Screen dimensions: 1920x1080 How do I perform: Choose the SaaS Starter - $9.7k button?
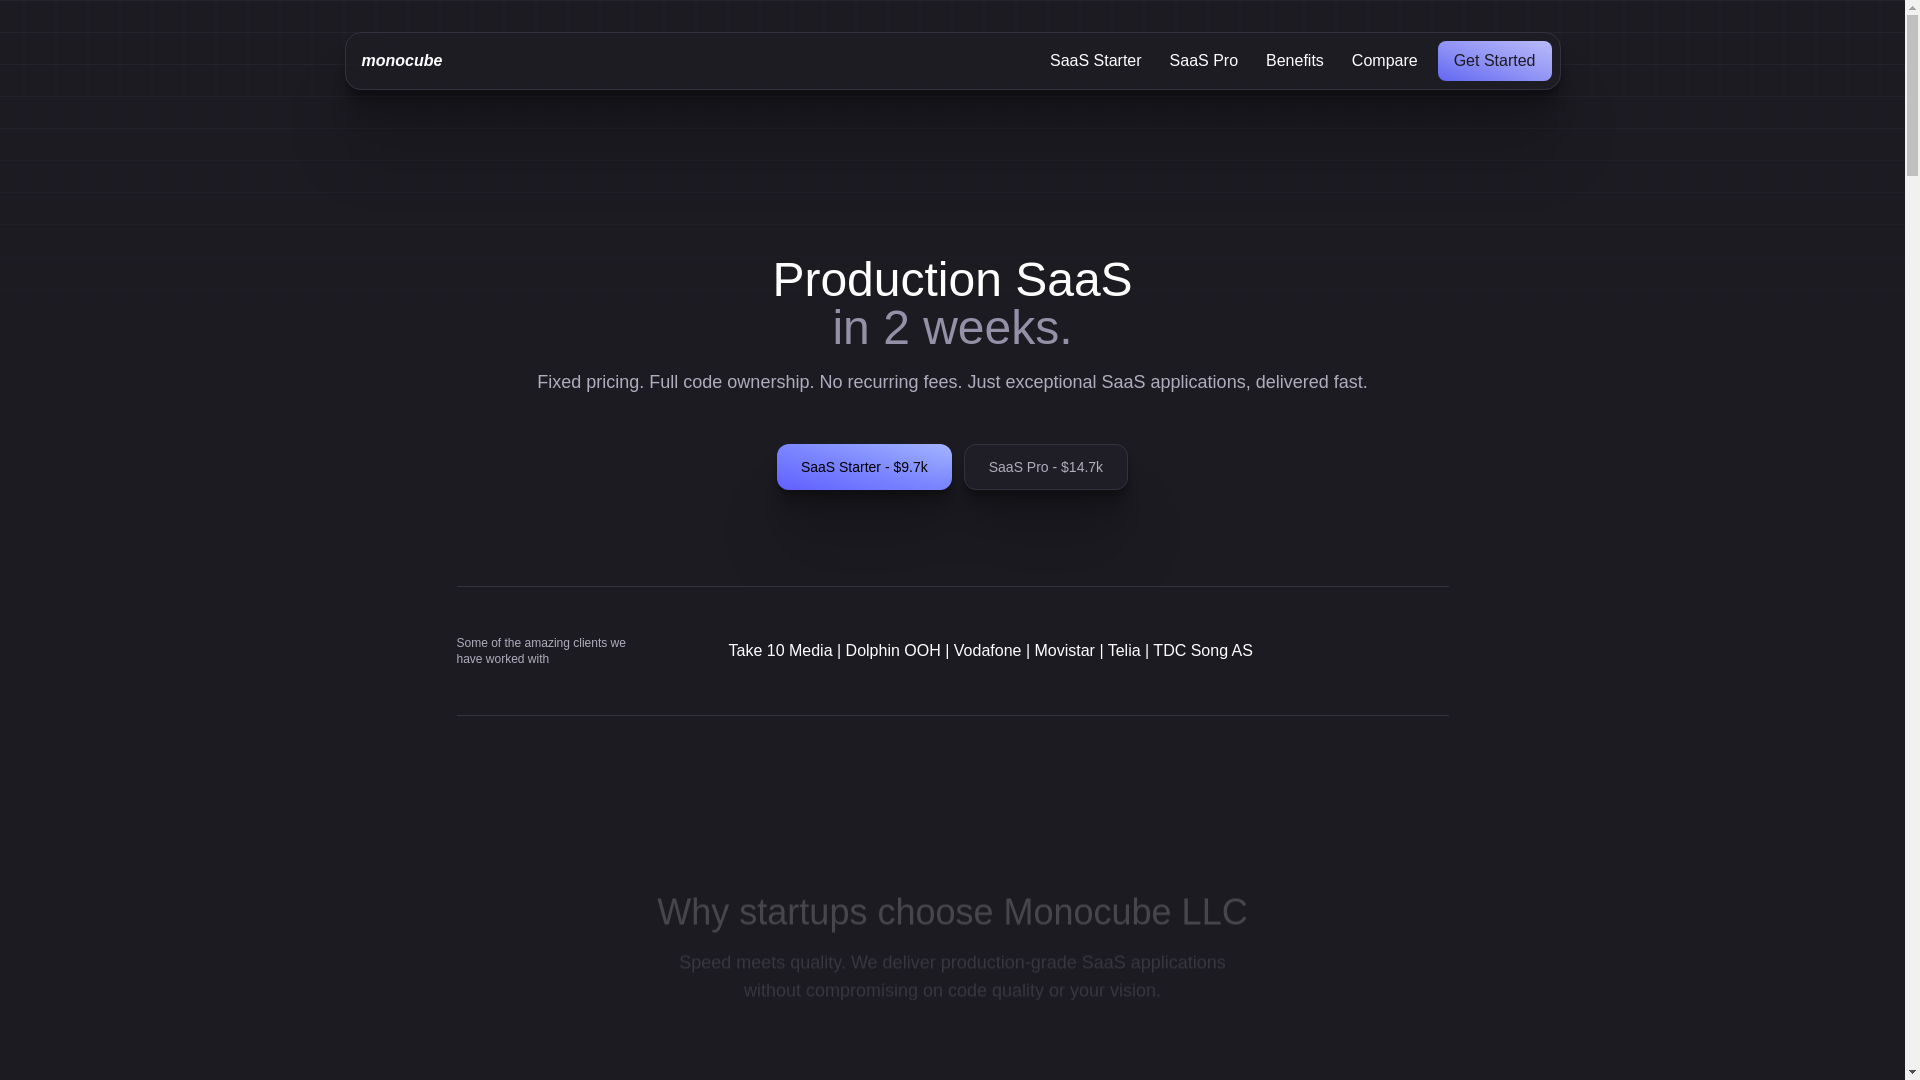click(864, 467)
